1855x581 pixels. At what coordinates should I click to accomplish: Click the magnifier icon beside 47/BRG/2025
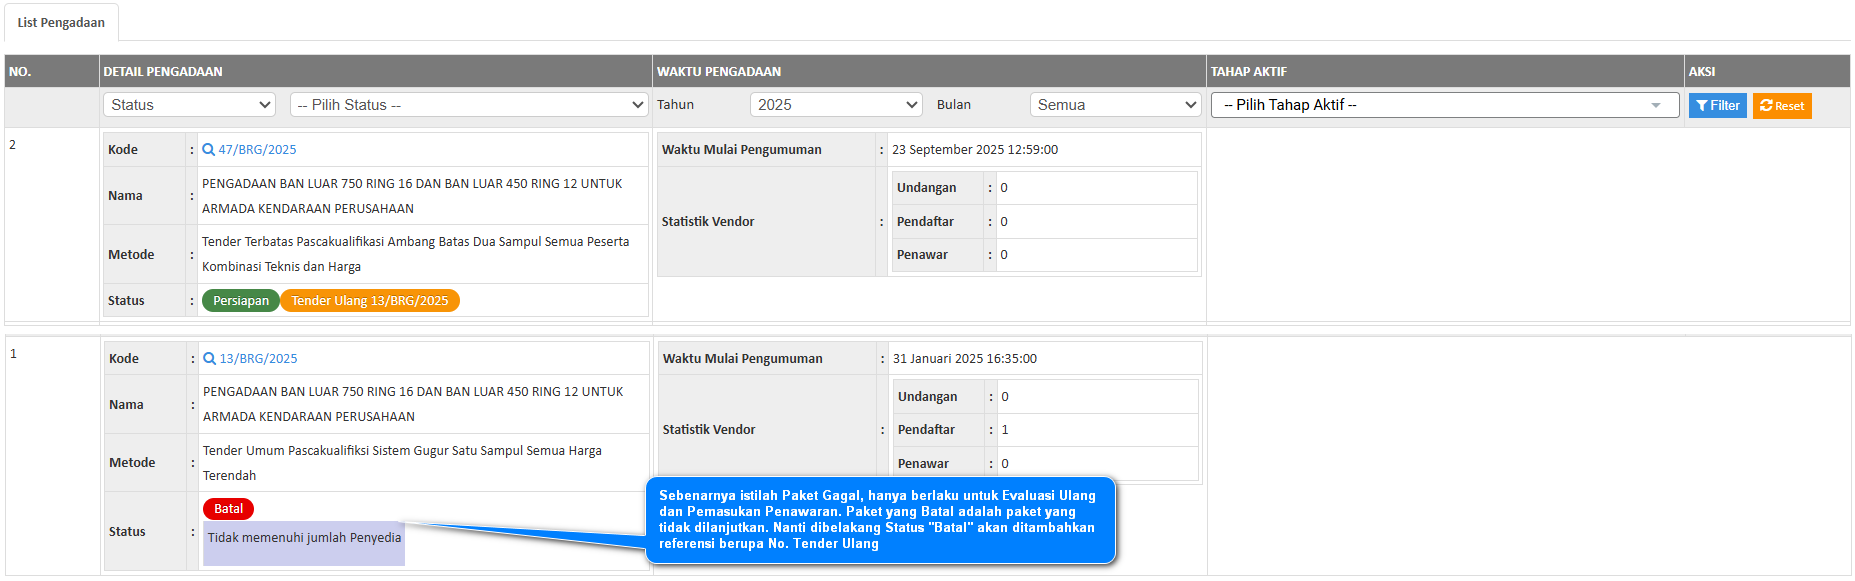click(x=208, y=150)
